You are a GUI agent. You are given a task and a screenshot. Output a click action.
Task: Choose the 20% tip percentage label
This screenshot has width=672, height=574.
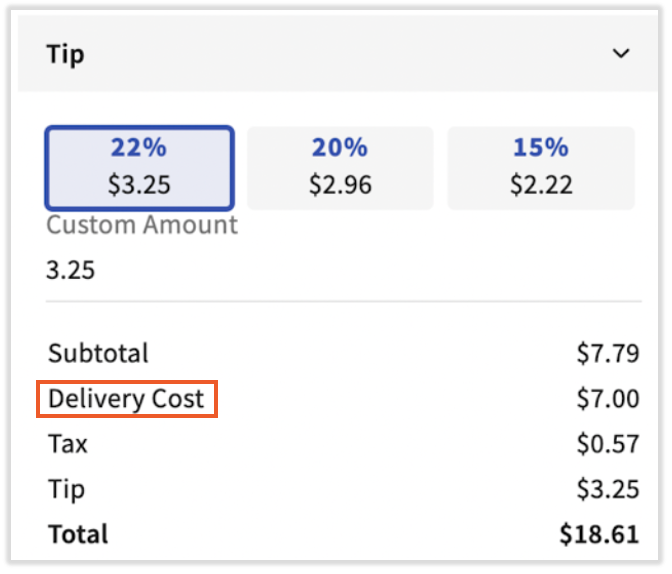(340, 148)
